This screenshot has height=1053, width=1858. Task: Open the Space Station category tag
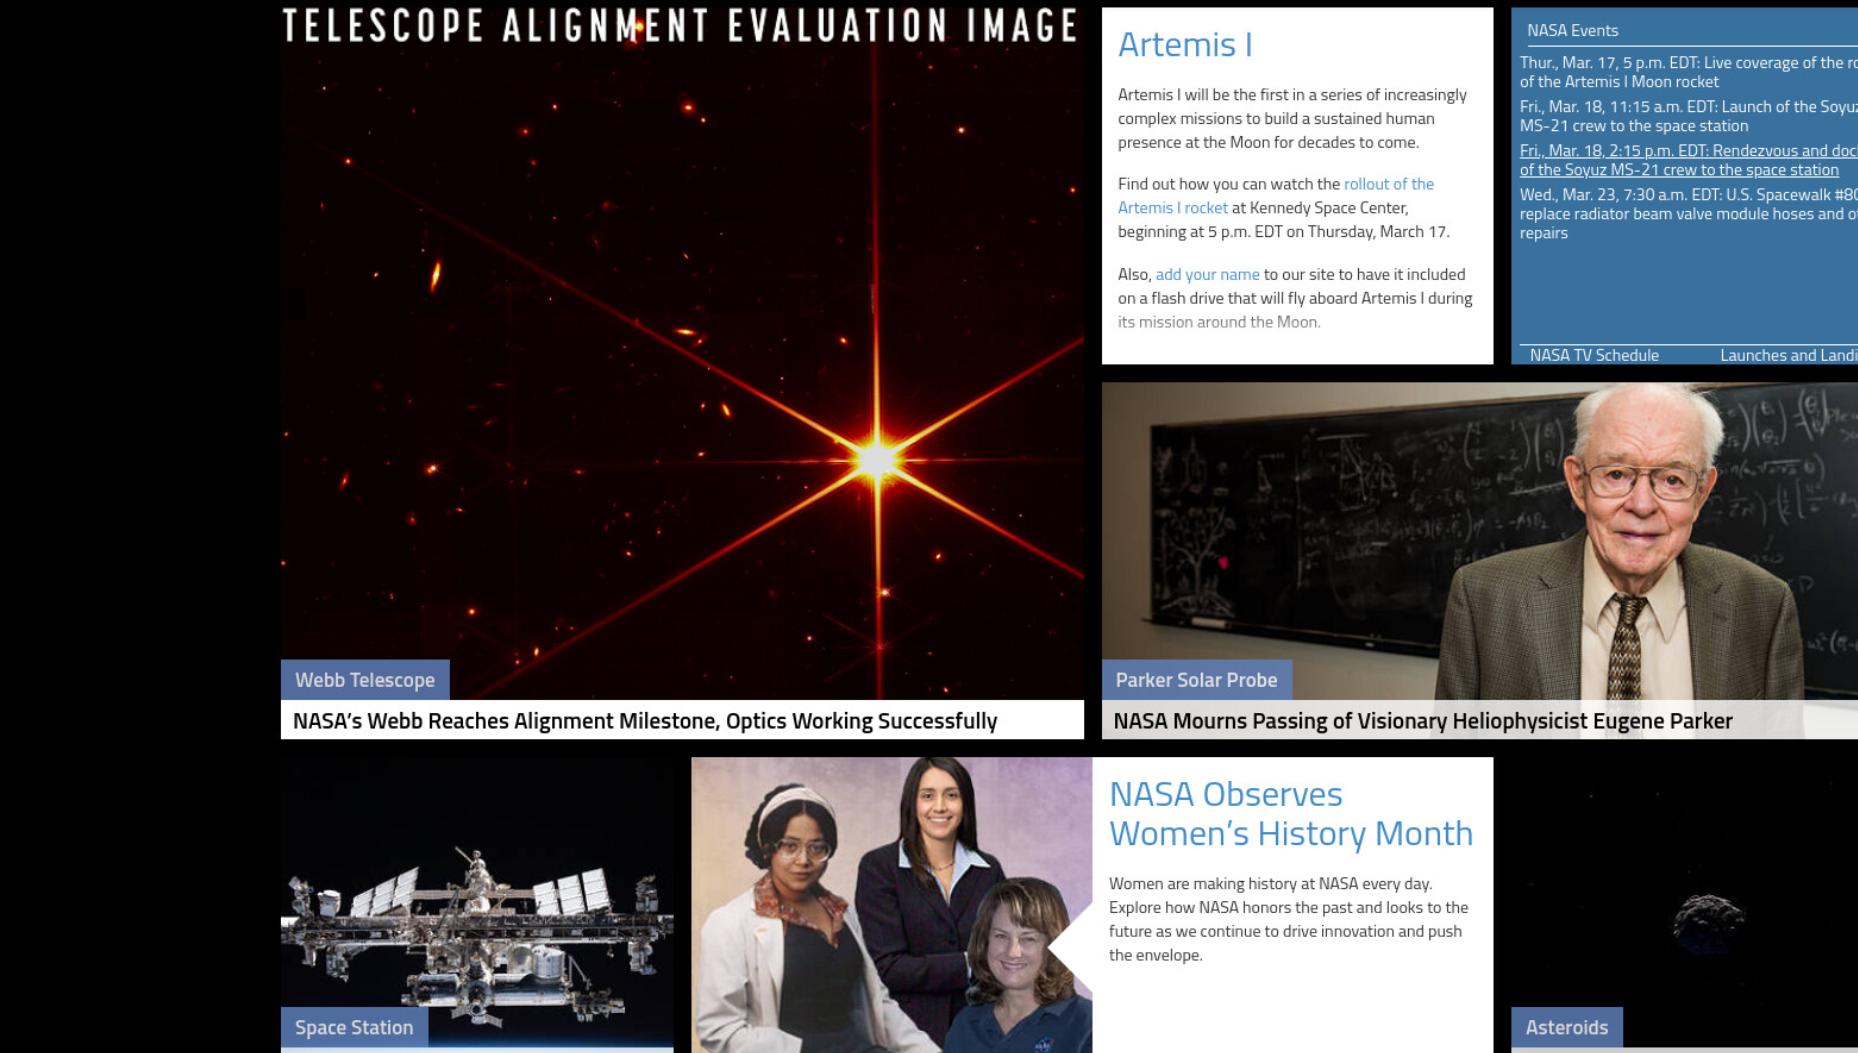[354, 1027]
